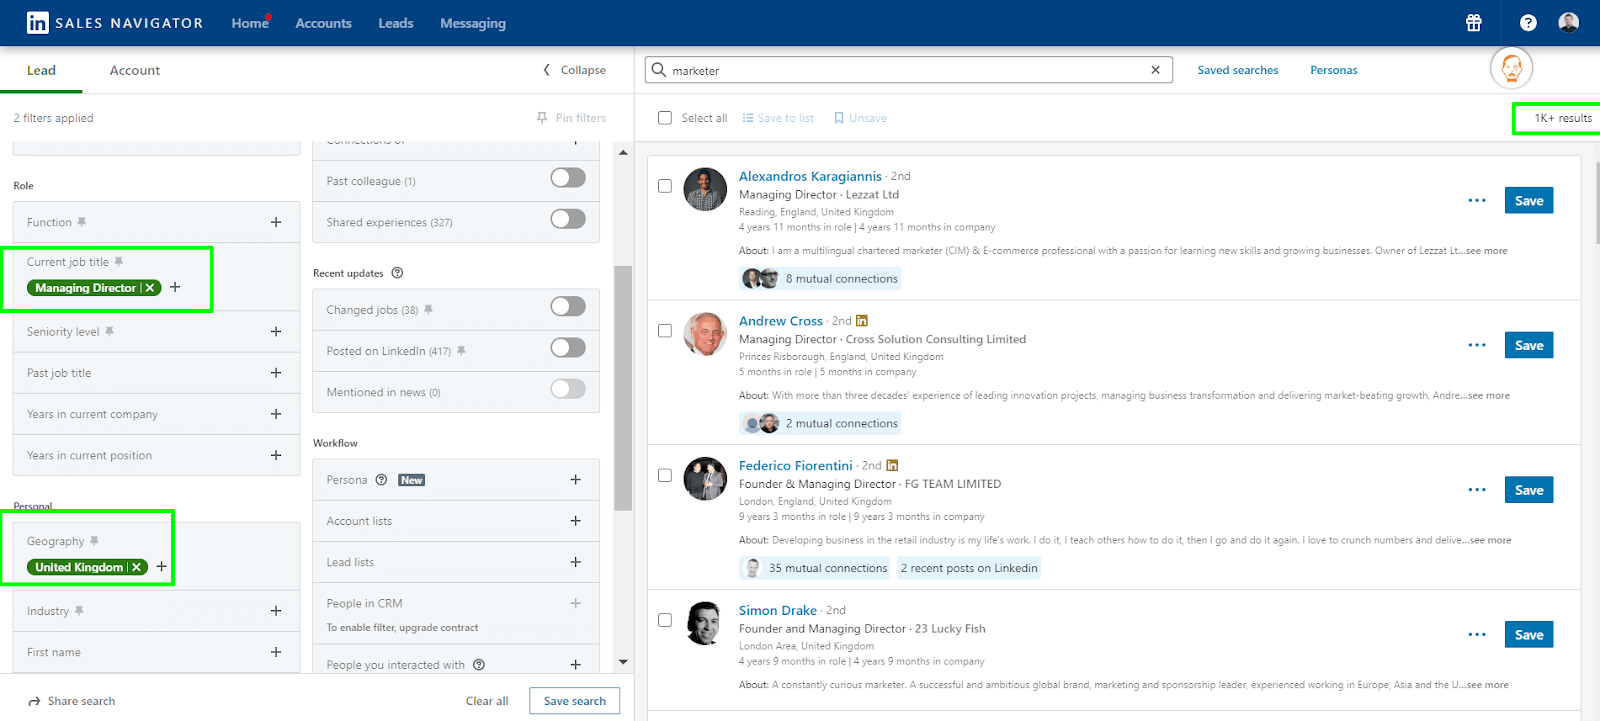Toggle Posted on LinkedIn switch

[x=568, y=347]
